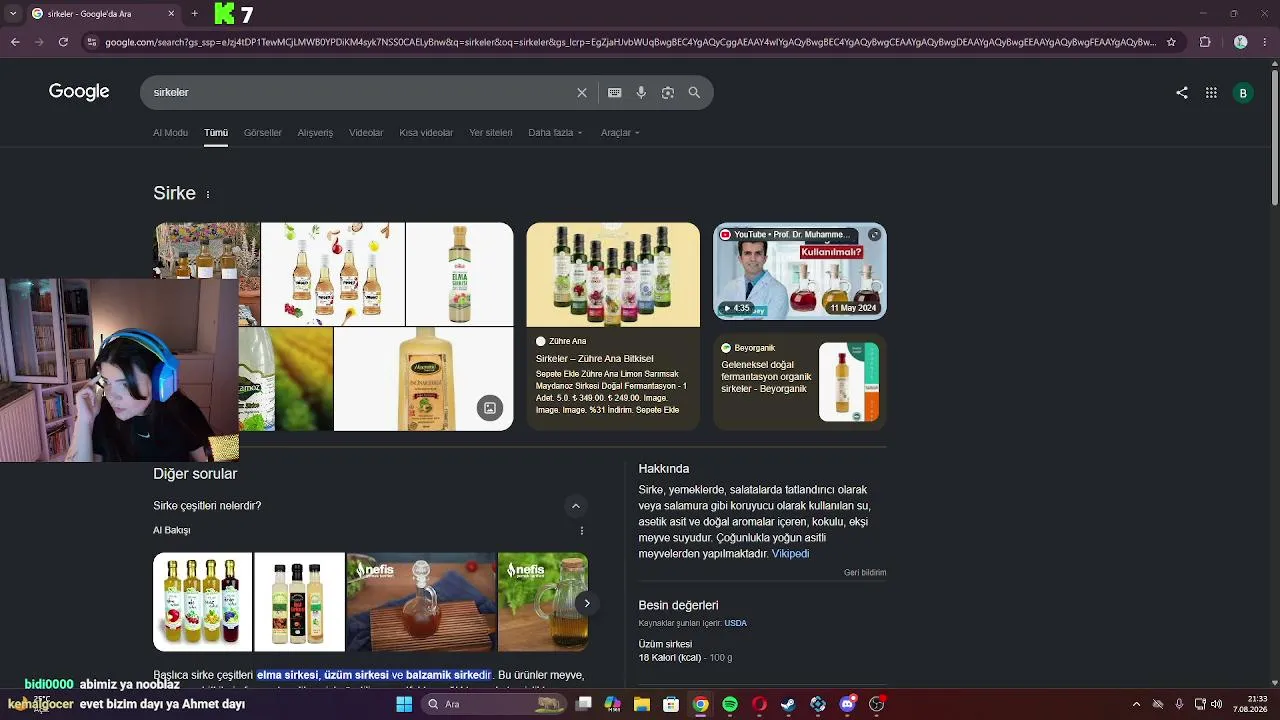
Task: Open Steam from the taskbar
Action: pos(789,704)
